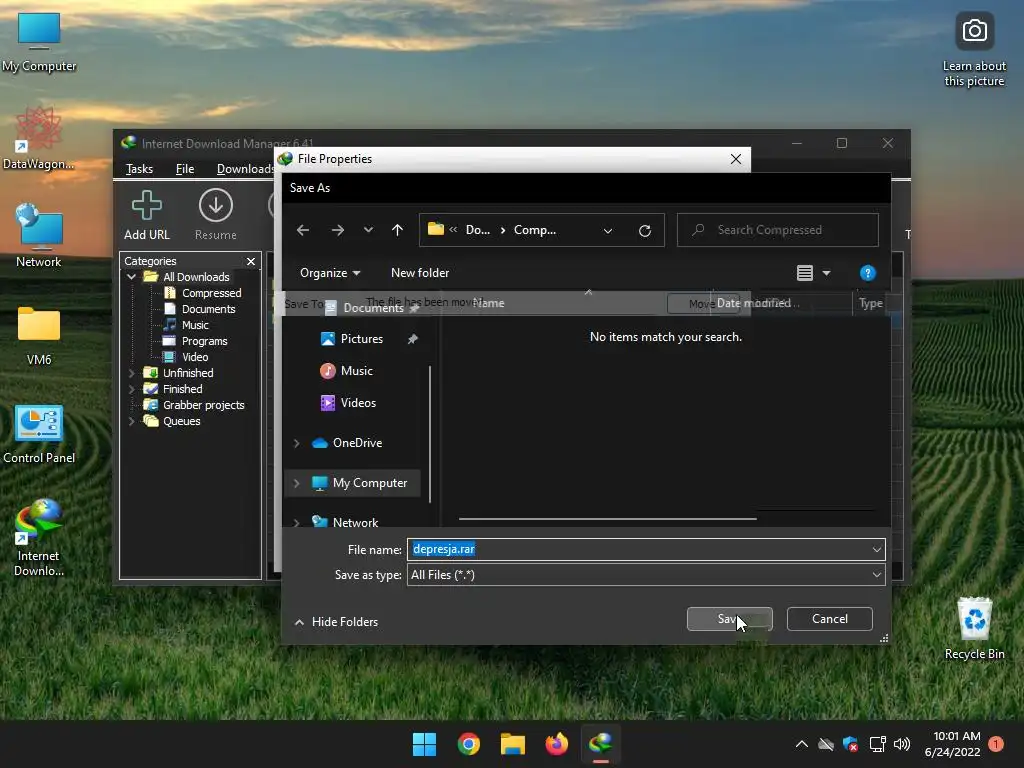This screenshot has width=1024, height=768.
Task: Open Internet Download Manager desktop shortcut
Action: 39,537
